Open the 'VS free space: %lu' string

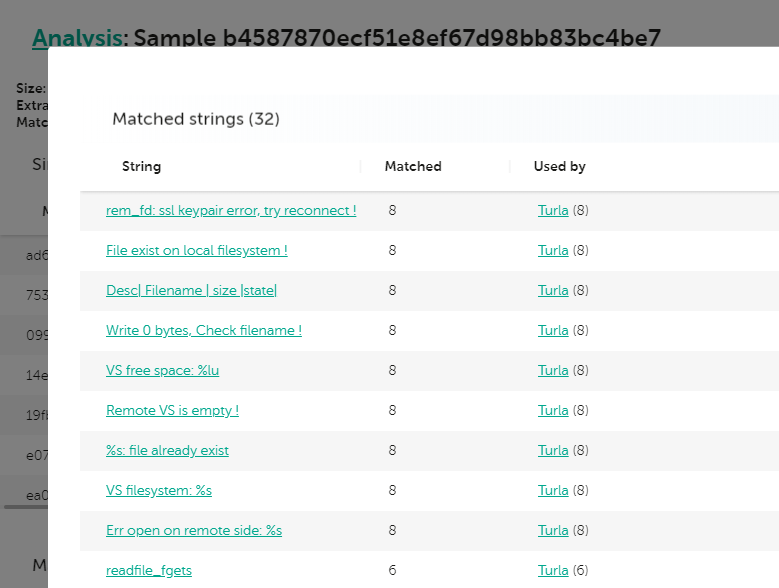162,371
